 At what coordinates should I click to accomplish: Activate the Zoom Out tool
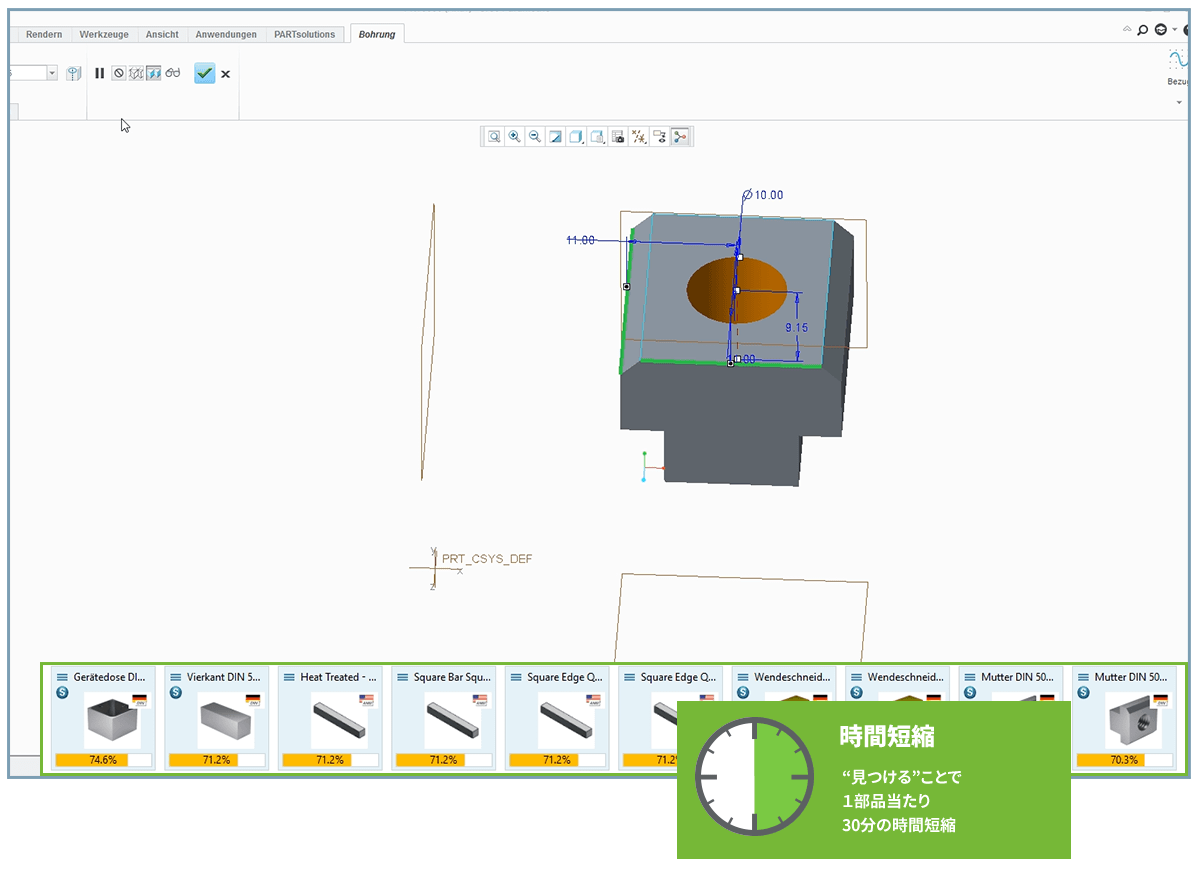coord(535,136)
